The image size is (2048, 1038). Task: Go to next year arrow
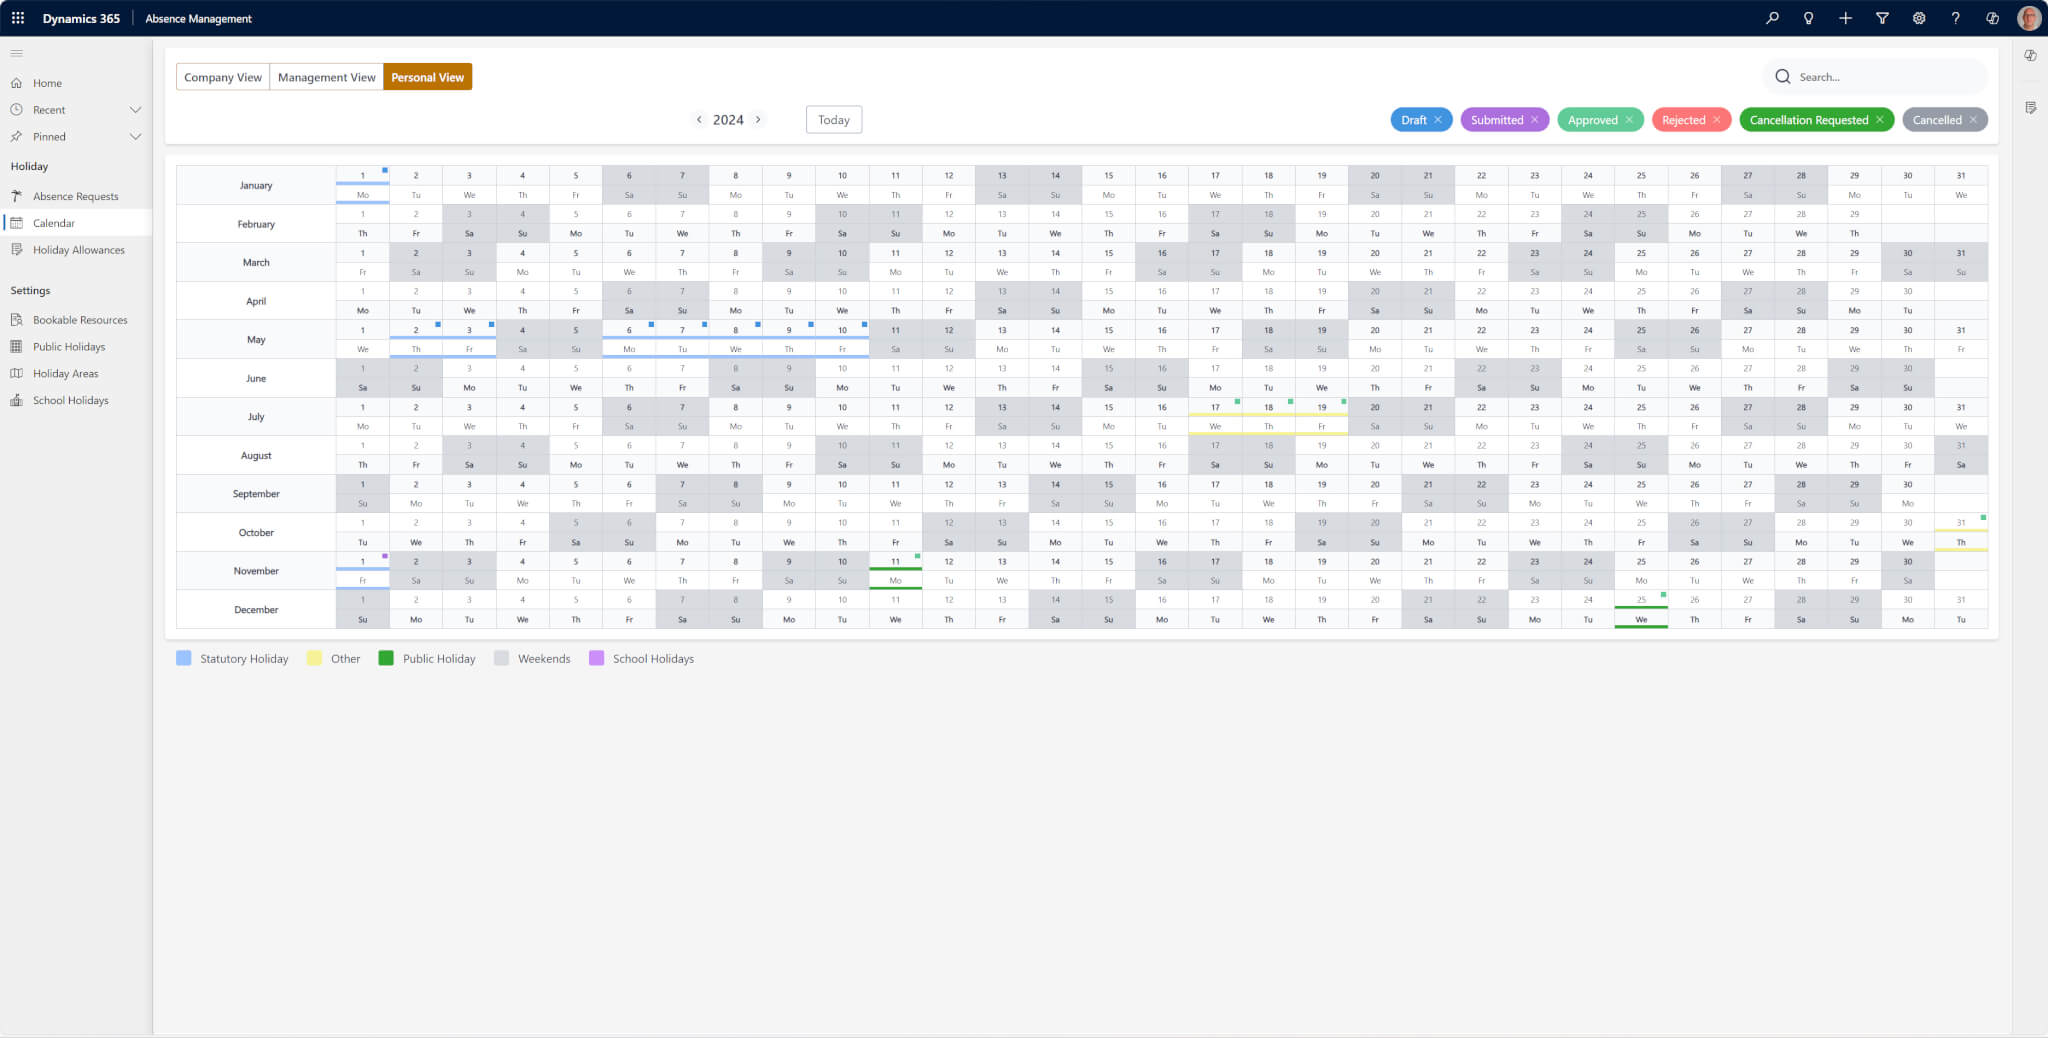(x=758, y=120)
